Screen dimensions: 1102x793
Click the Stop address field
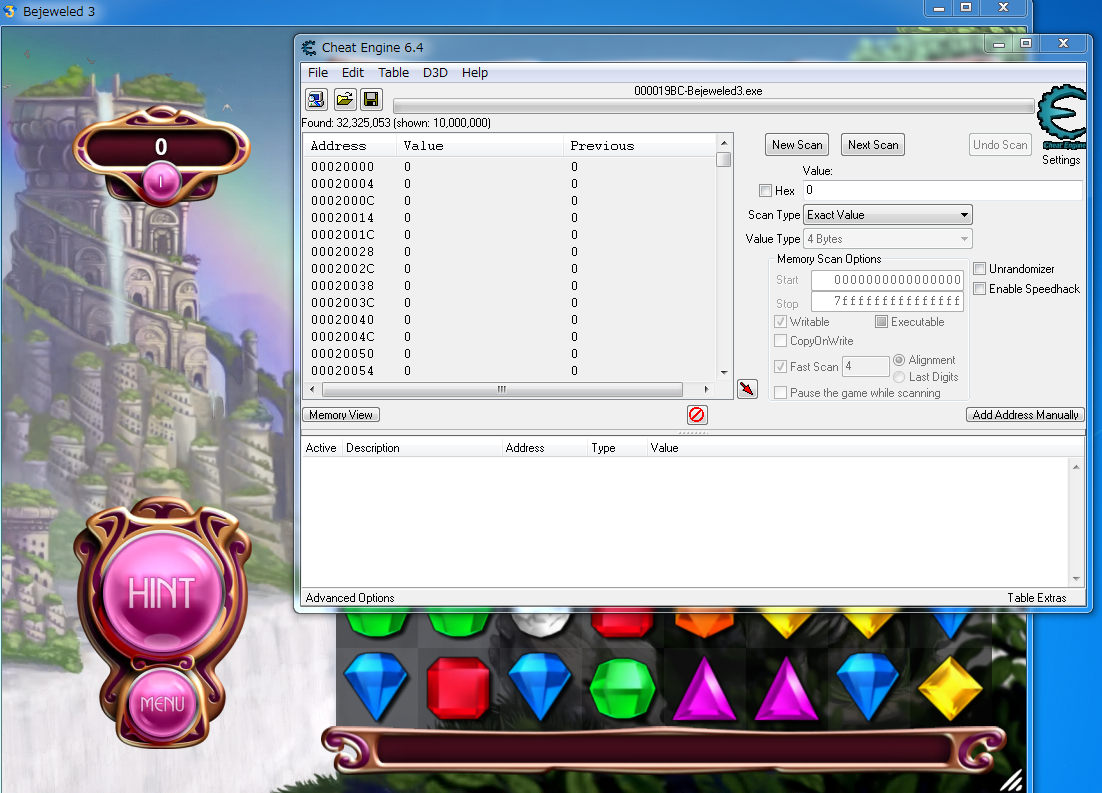pyautogui.click(x=887, y=302)
